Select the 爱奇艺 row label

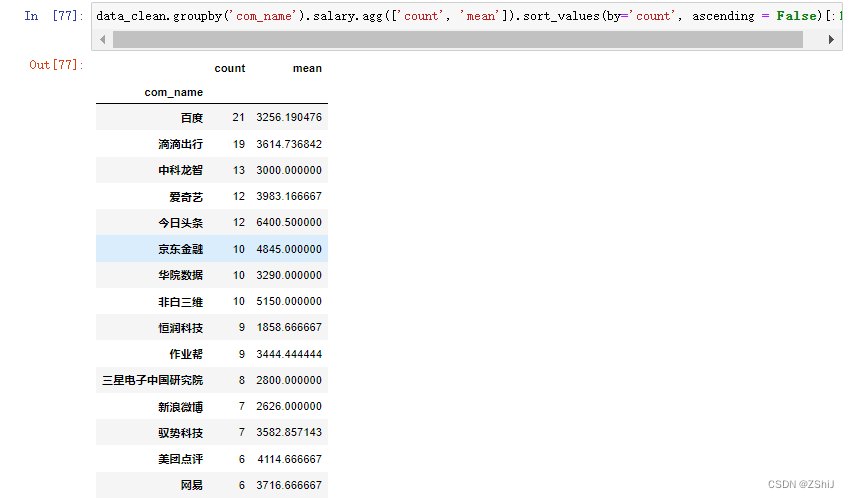point(186,196)
